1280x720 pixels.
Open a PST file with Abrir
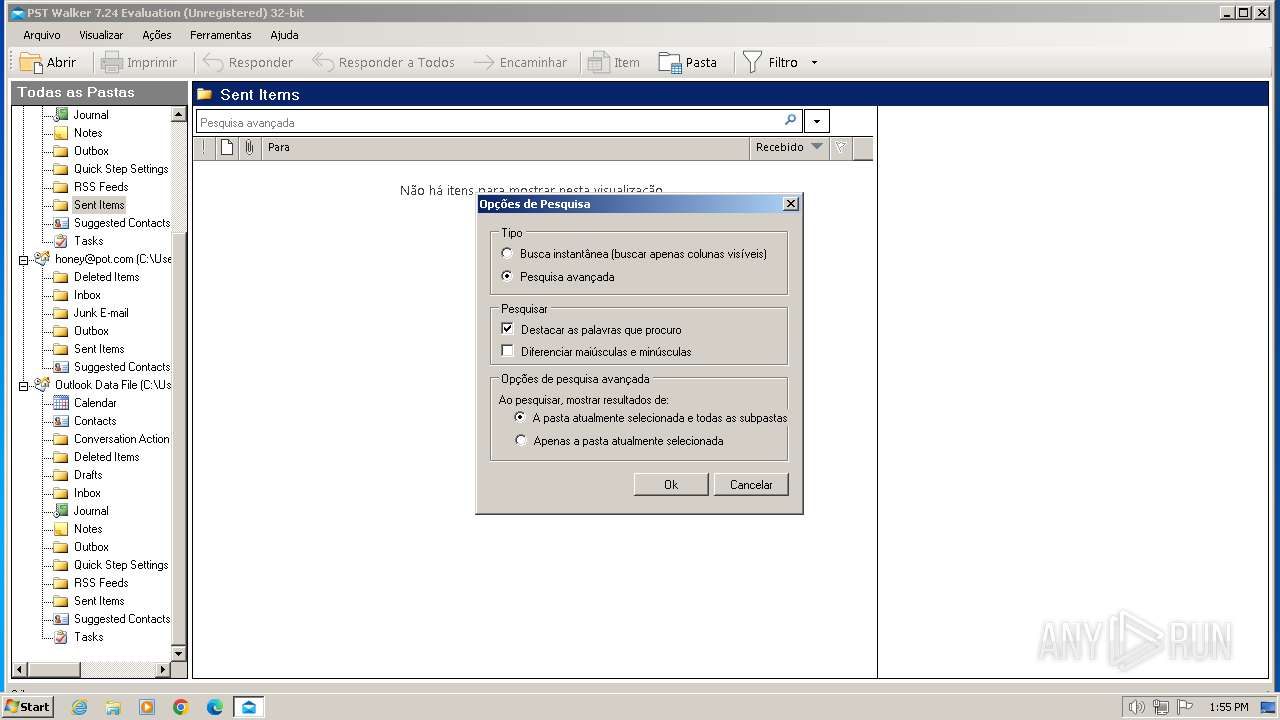click(48, 62)
